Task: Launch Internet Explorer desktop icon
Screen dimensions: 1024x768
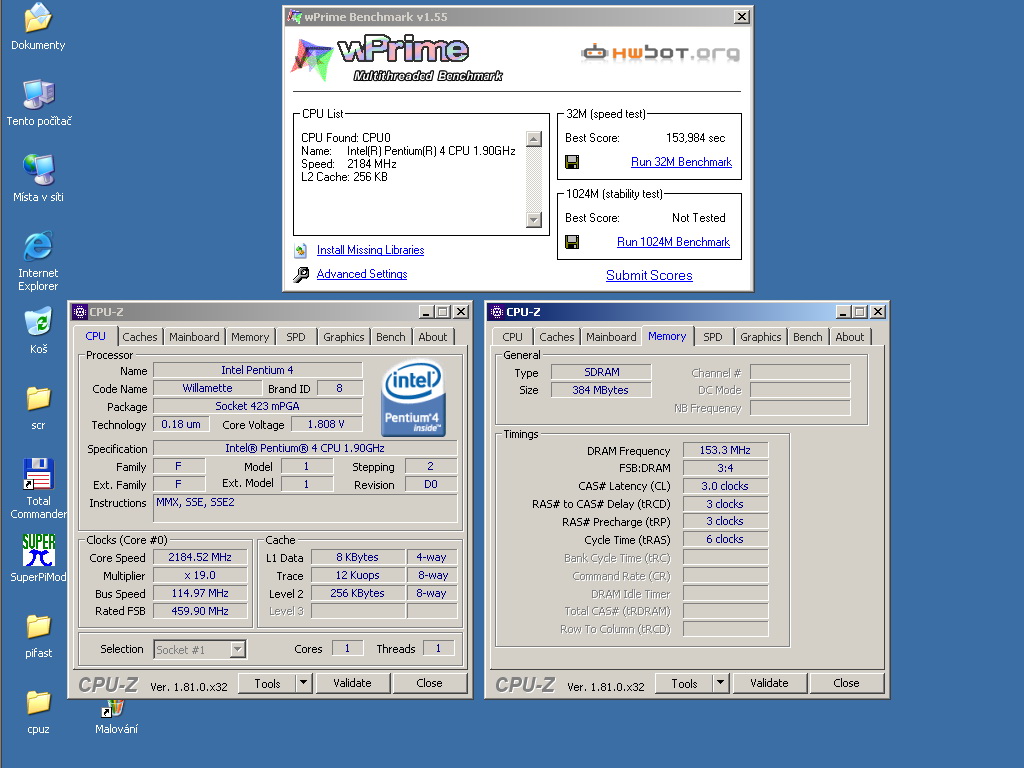Action: [38, 246]
